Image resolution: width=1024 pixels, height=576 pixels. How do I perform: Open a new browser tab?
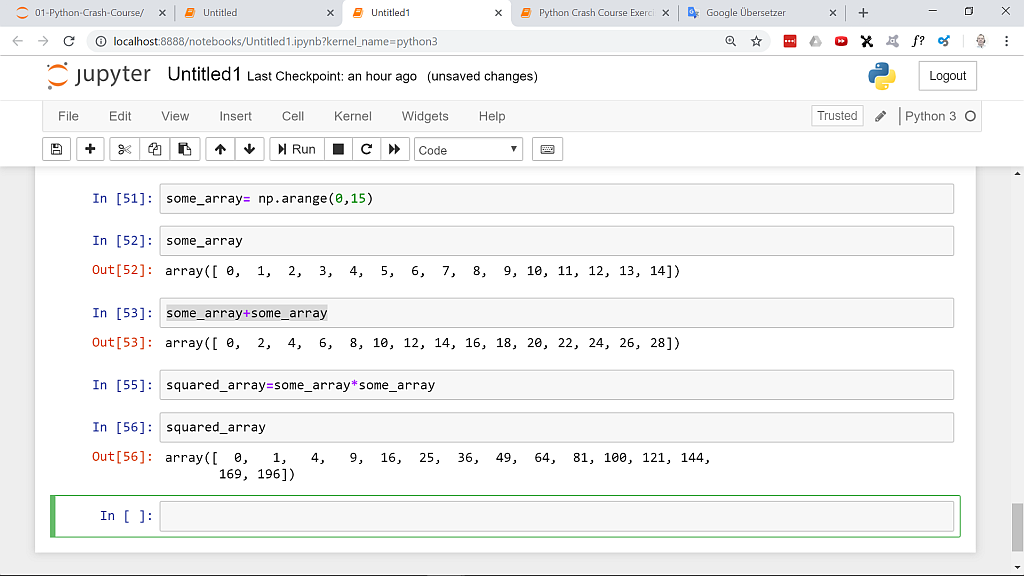(863, 13)
